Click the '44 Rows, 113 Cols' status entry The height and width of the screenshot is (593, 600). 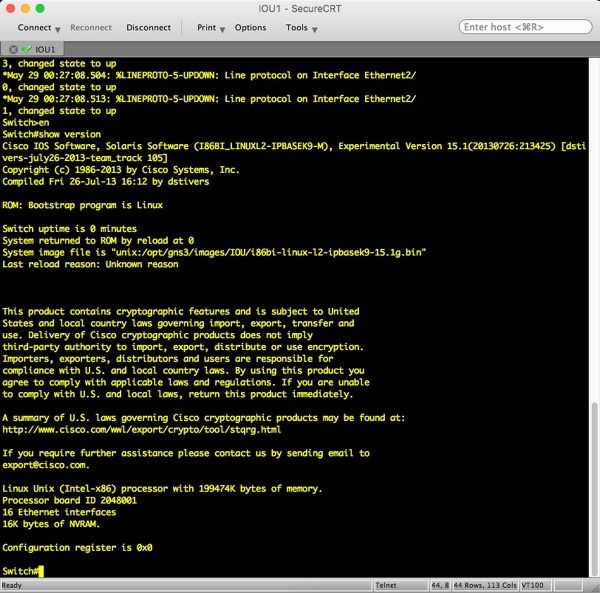click(485, 585)
